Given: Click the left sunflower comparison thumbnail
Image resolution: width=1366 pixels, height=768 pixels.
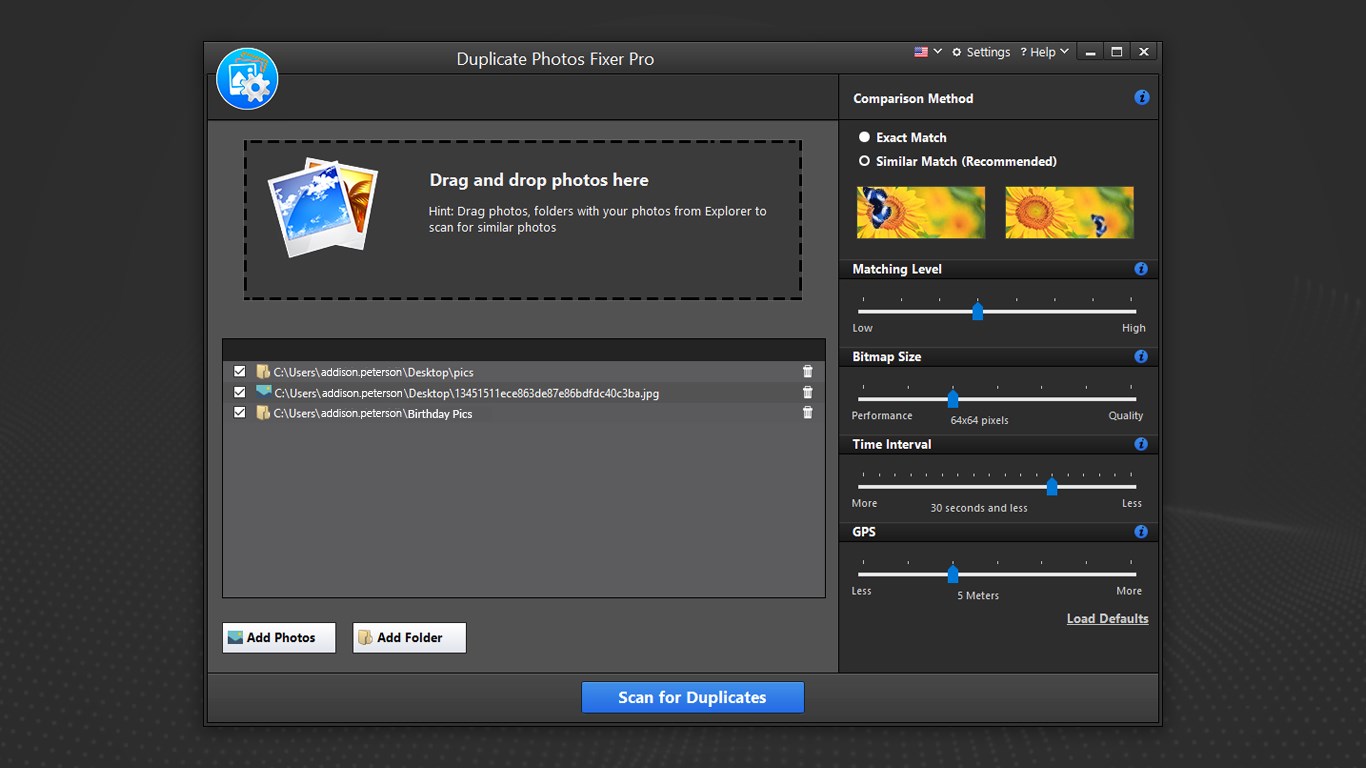Looking at the screenshot, I should 921,212.
